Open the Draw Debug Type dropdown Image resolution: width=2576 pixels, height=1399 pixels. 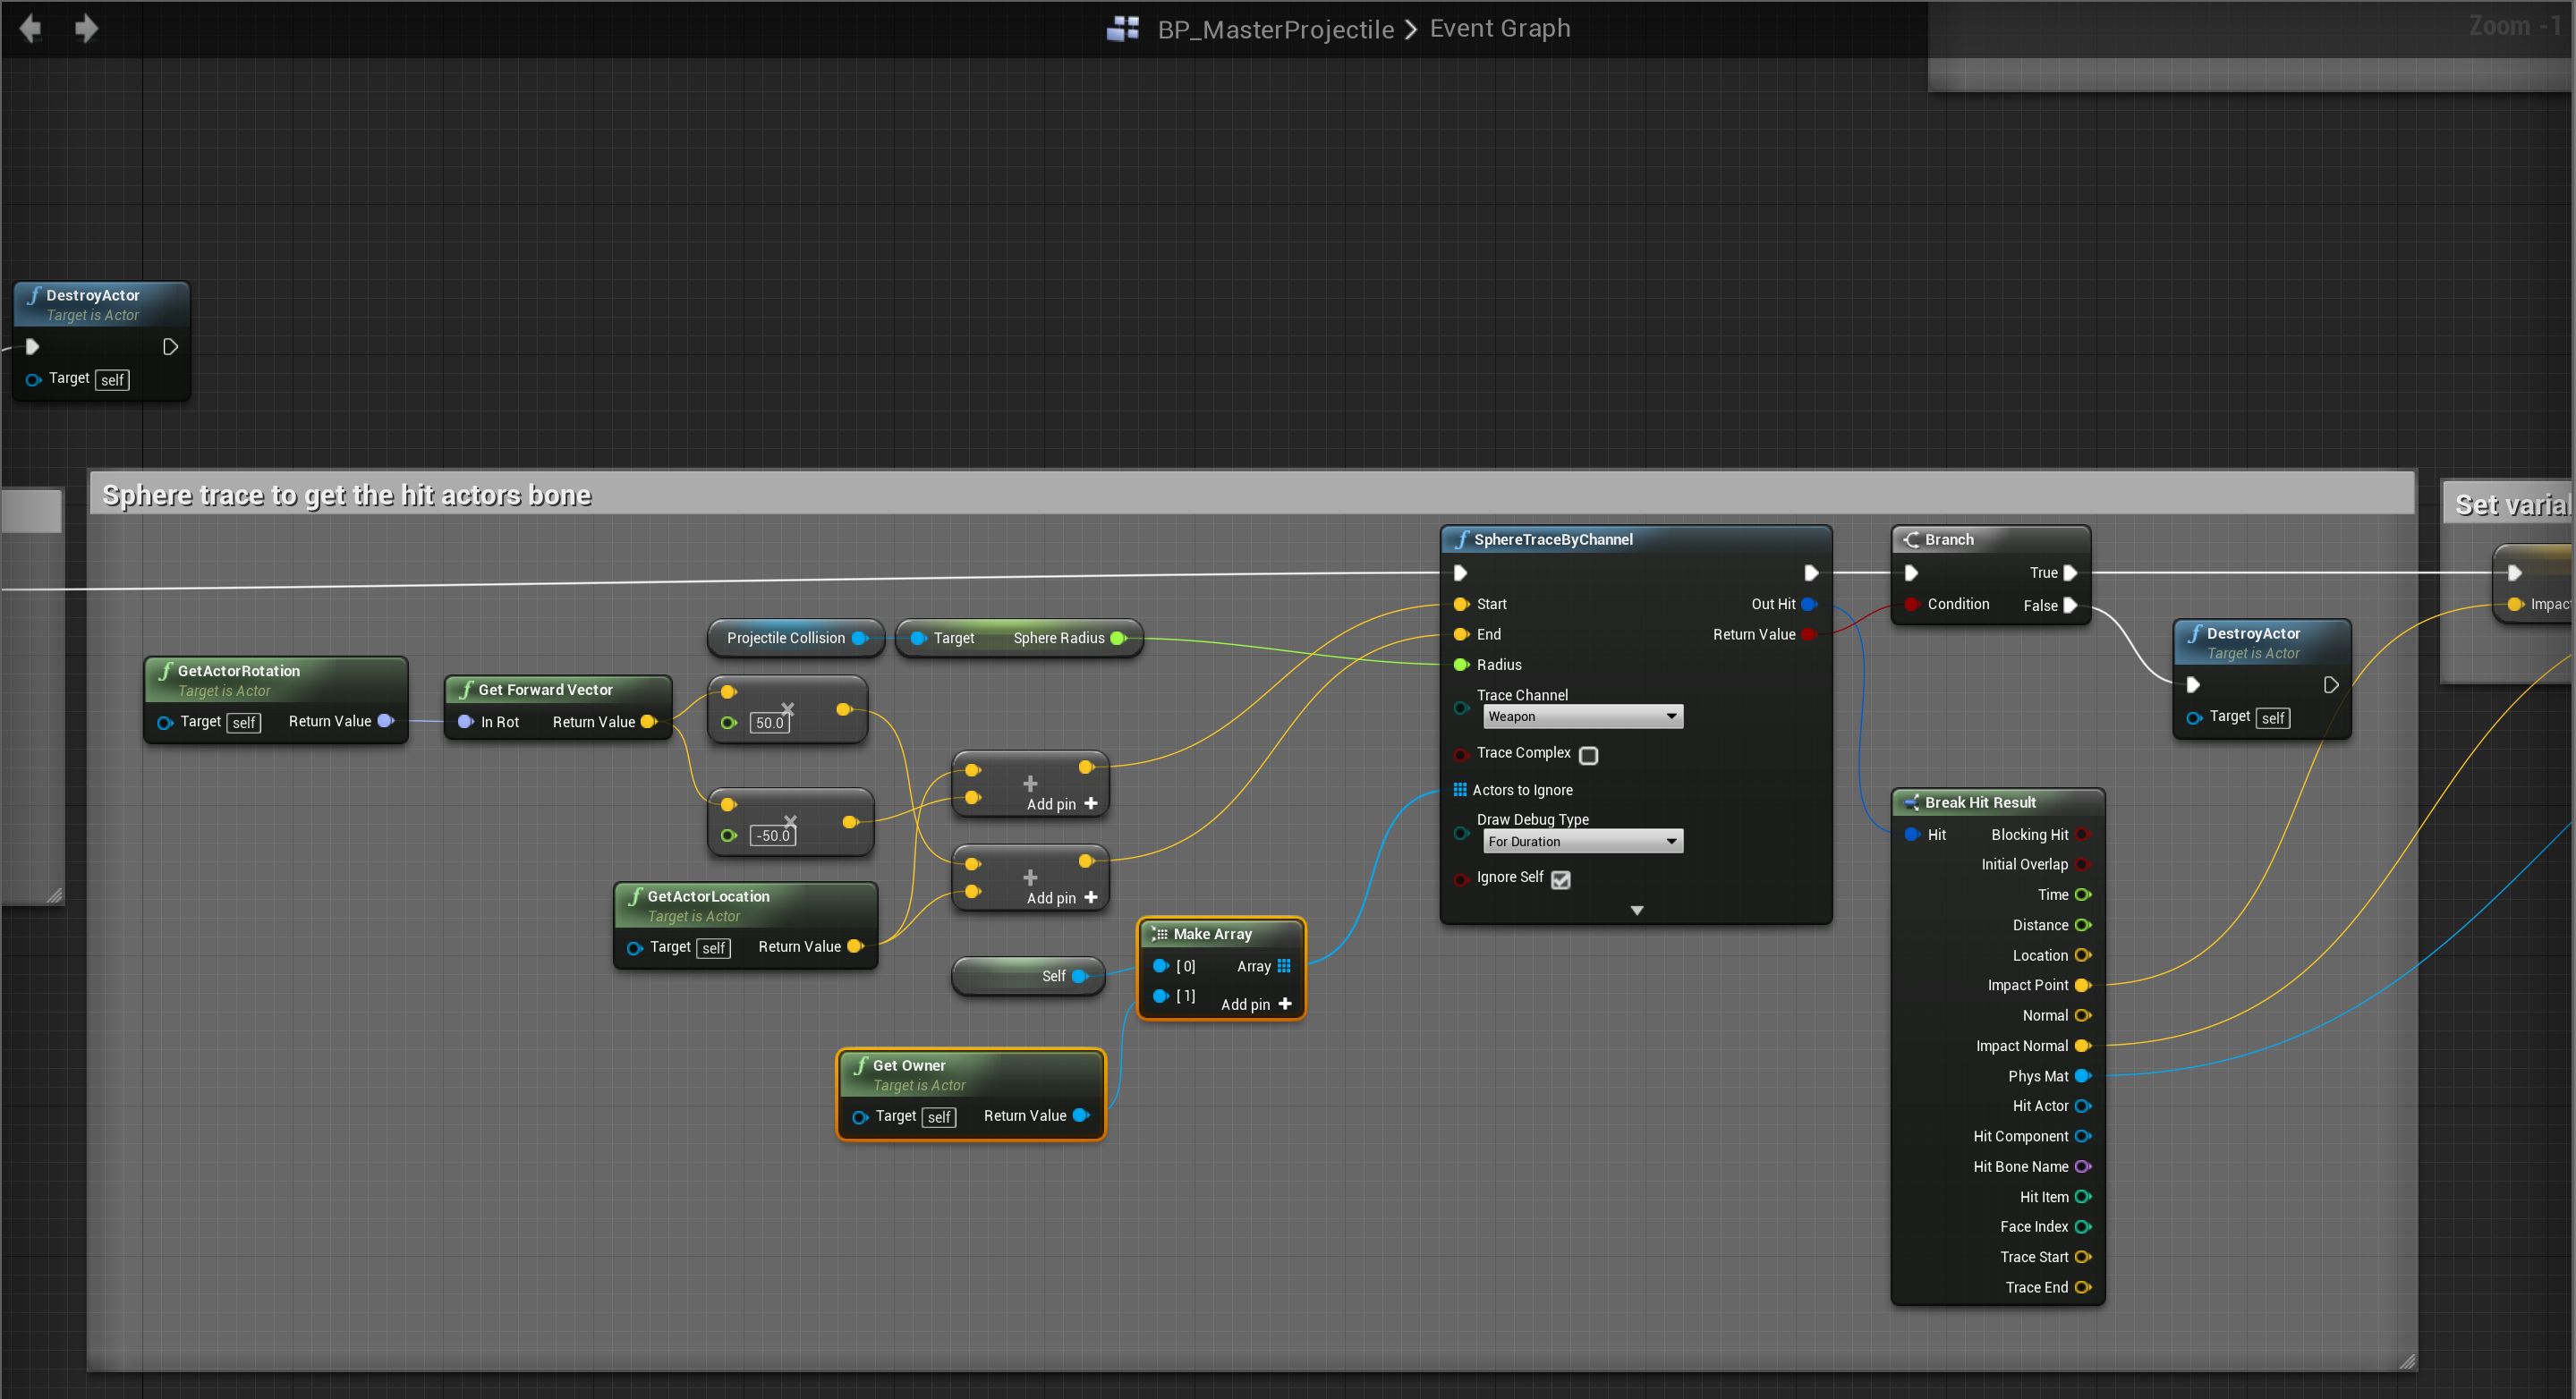pyautogui.click(x=1582, y=841)
